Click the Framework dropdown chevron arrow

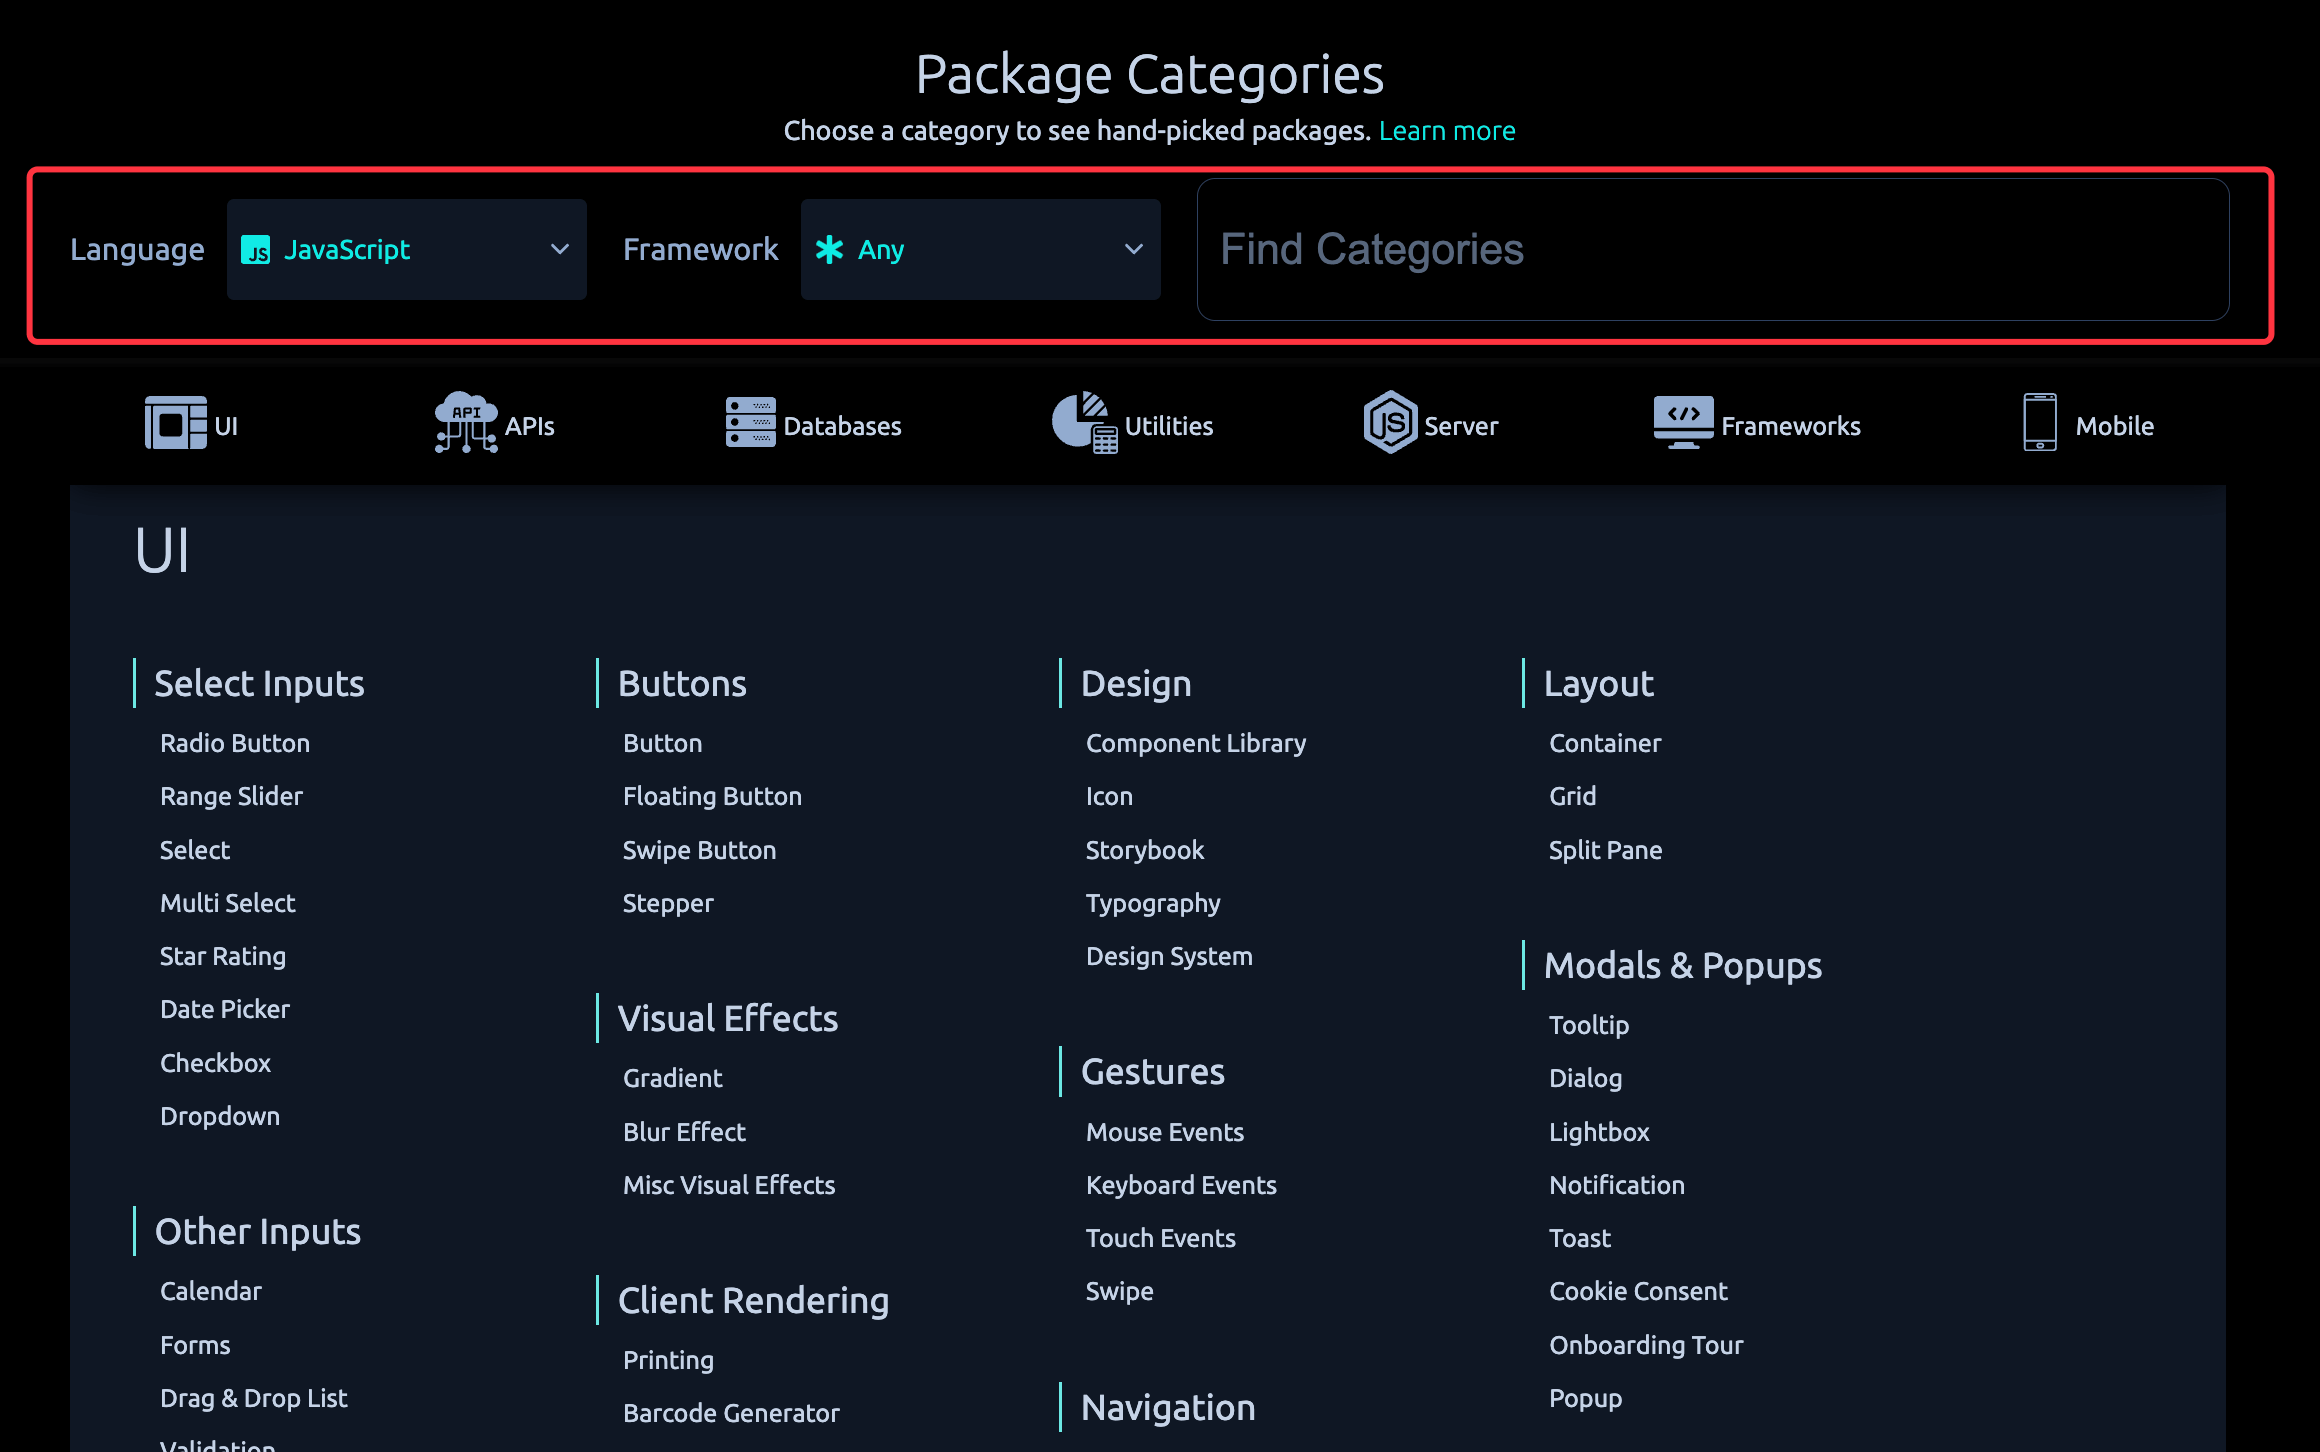click(x=1133, y=250)
